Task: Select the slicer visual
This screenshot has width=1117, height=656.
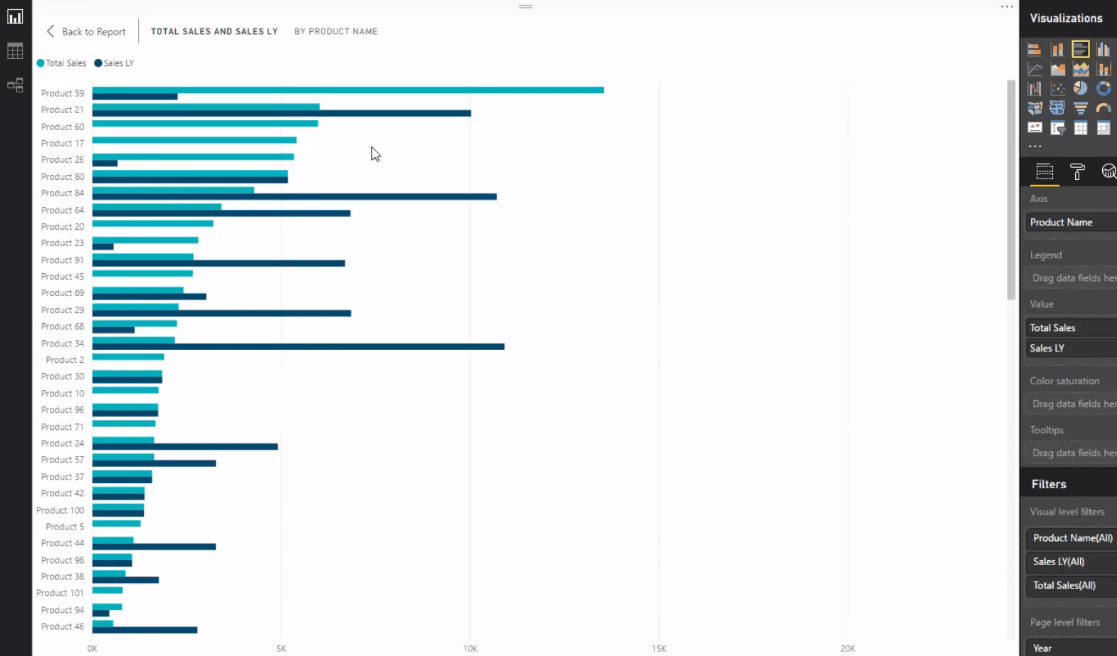Action: pos(1057,128)
